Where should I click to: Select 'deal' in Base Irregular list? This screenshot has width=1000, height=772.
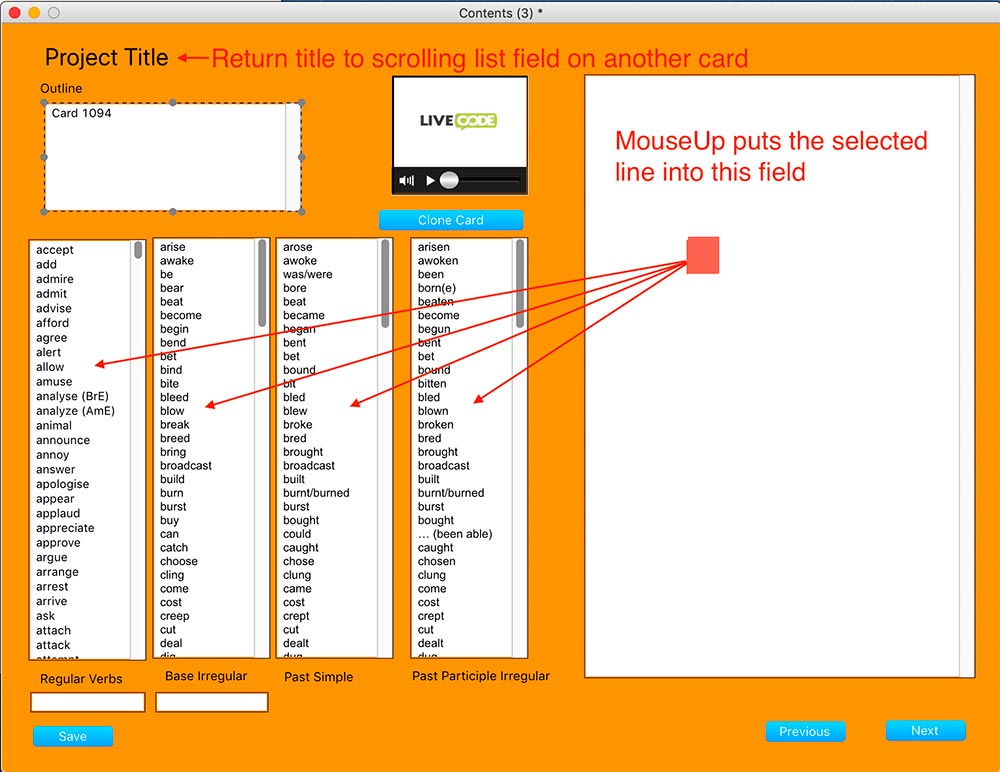coord(172,643)
